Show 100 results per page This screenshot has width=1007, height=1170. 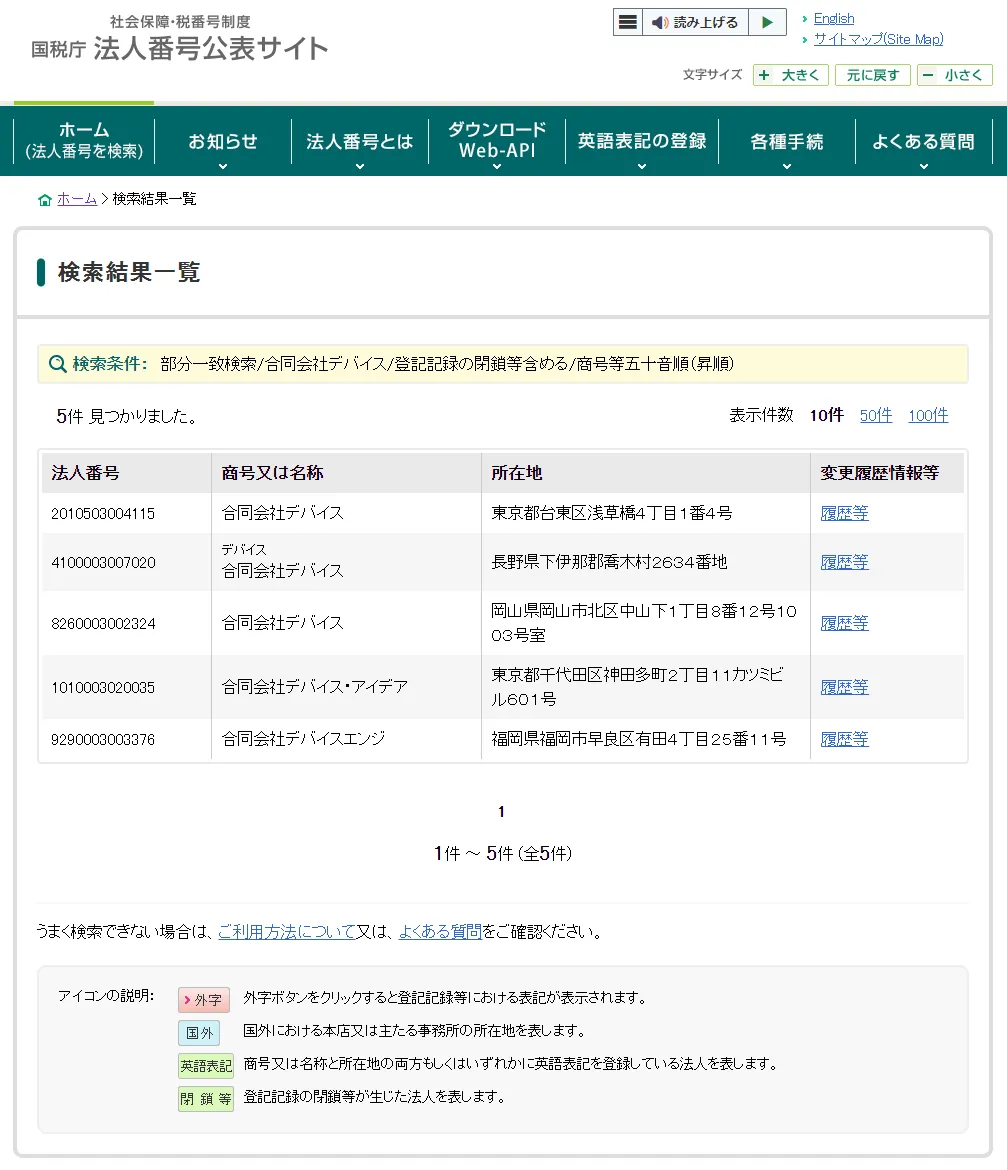click(927, 415)
